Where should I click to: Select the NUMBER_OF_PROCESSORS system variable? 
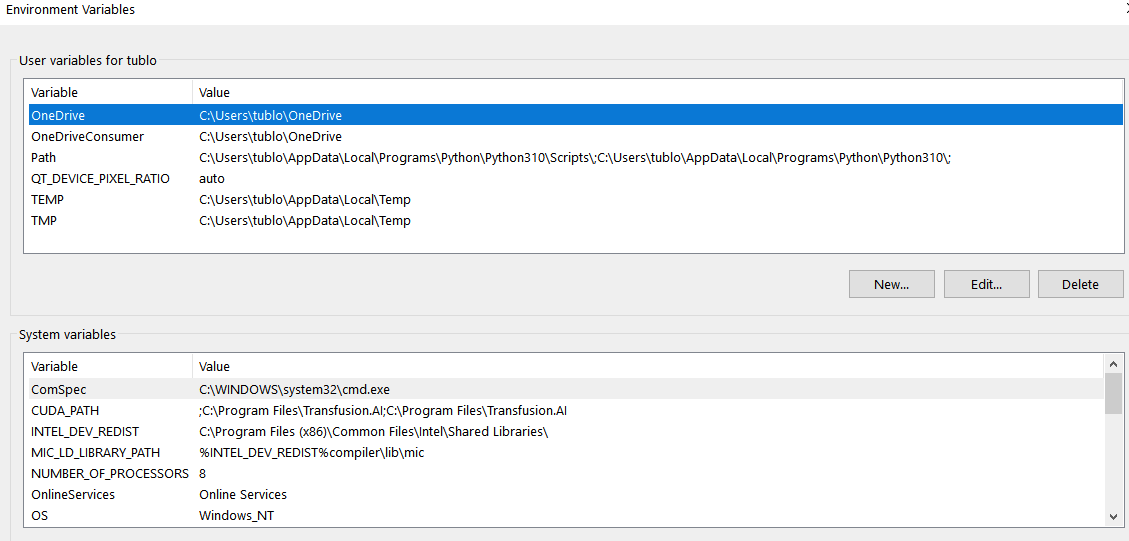(x=566, y=473)
